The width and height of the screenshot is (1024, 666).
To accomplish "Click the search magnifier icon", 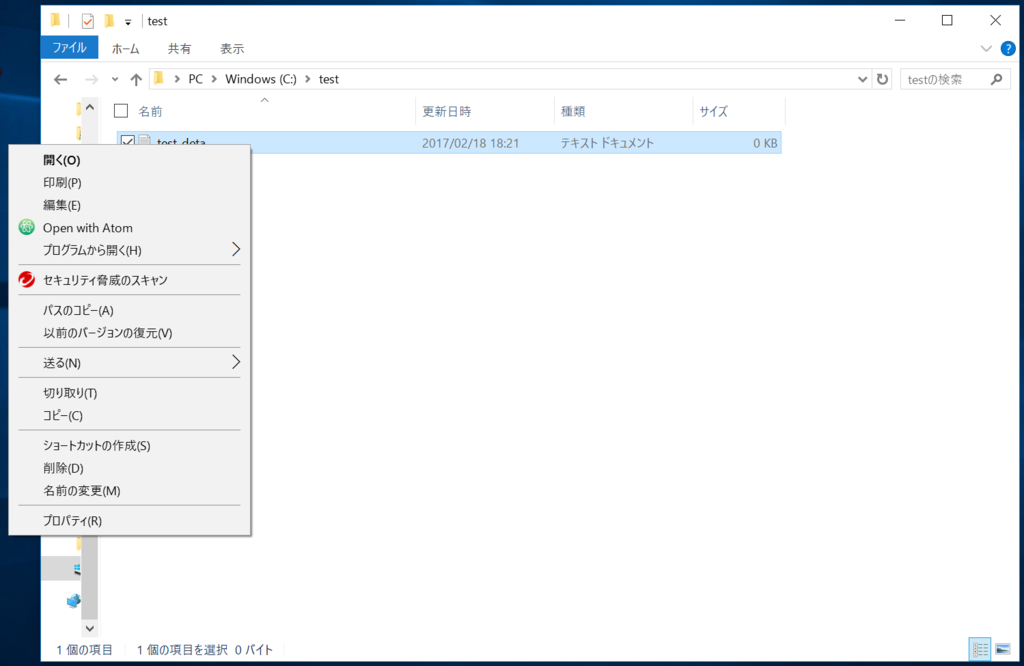I will click(x=996, y=80).
